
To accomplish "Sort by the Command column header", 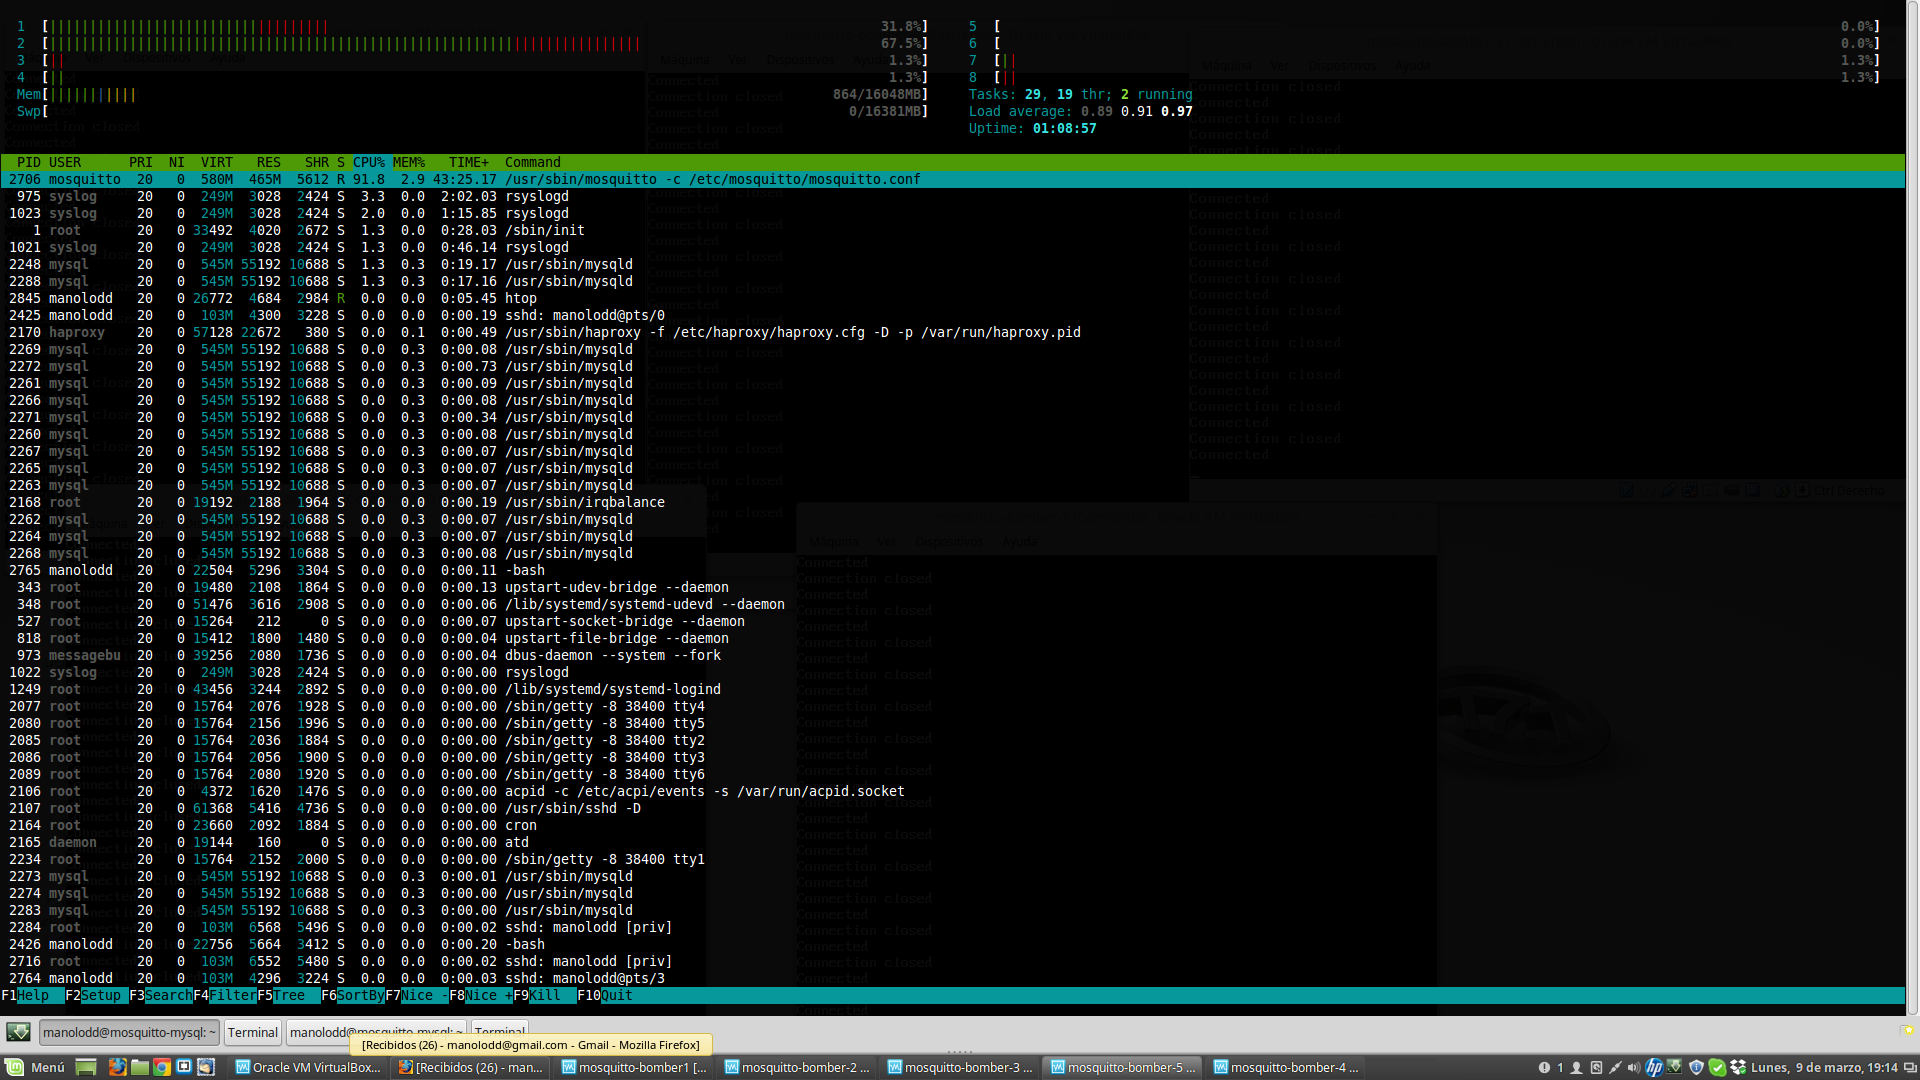I will (533, 162).
